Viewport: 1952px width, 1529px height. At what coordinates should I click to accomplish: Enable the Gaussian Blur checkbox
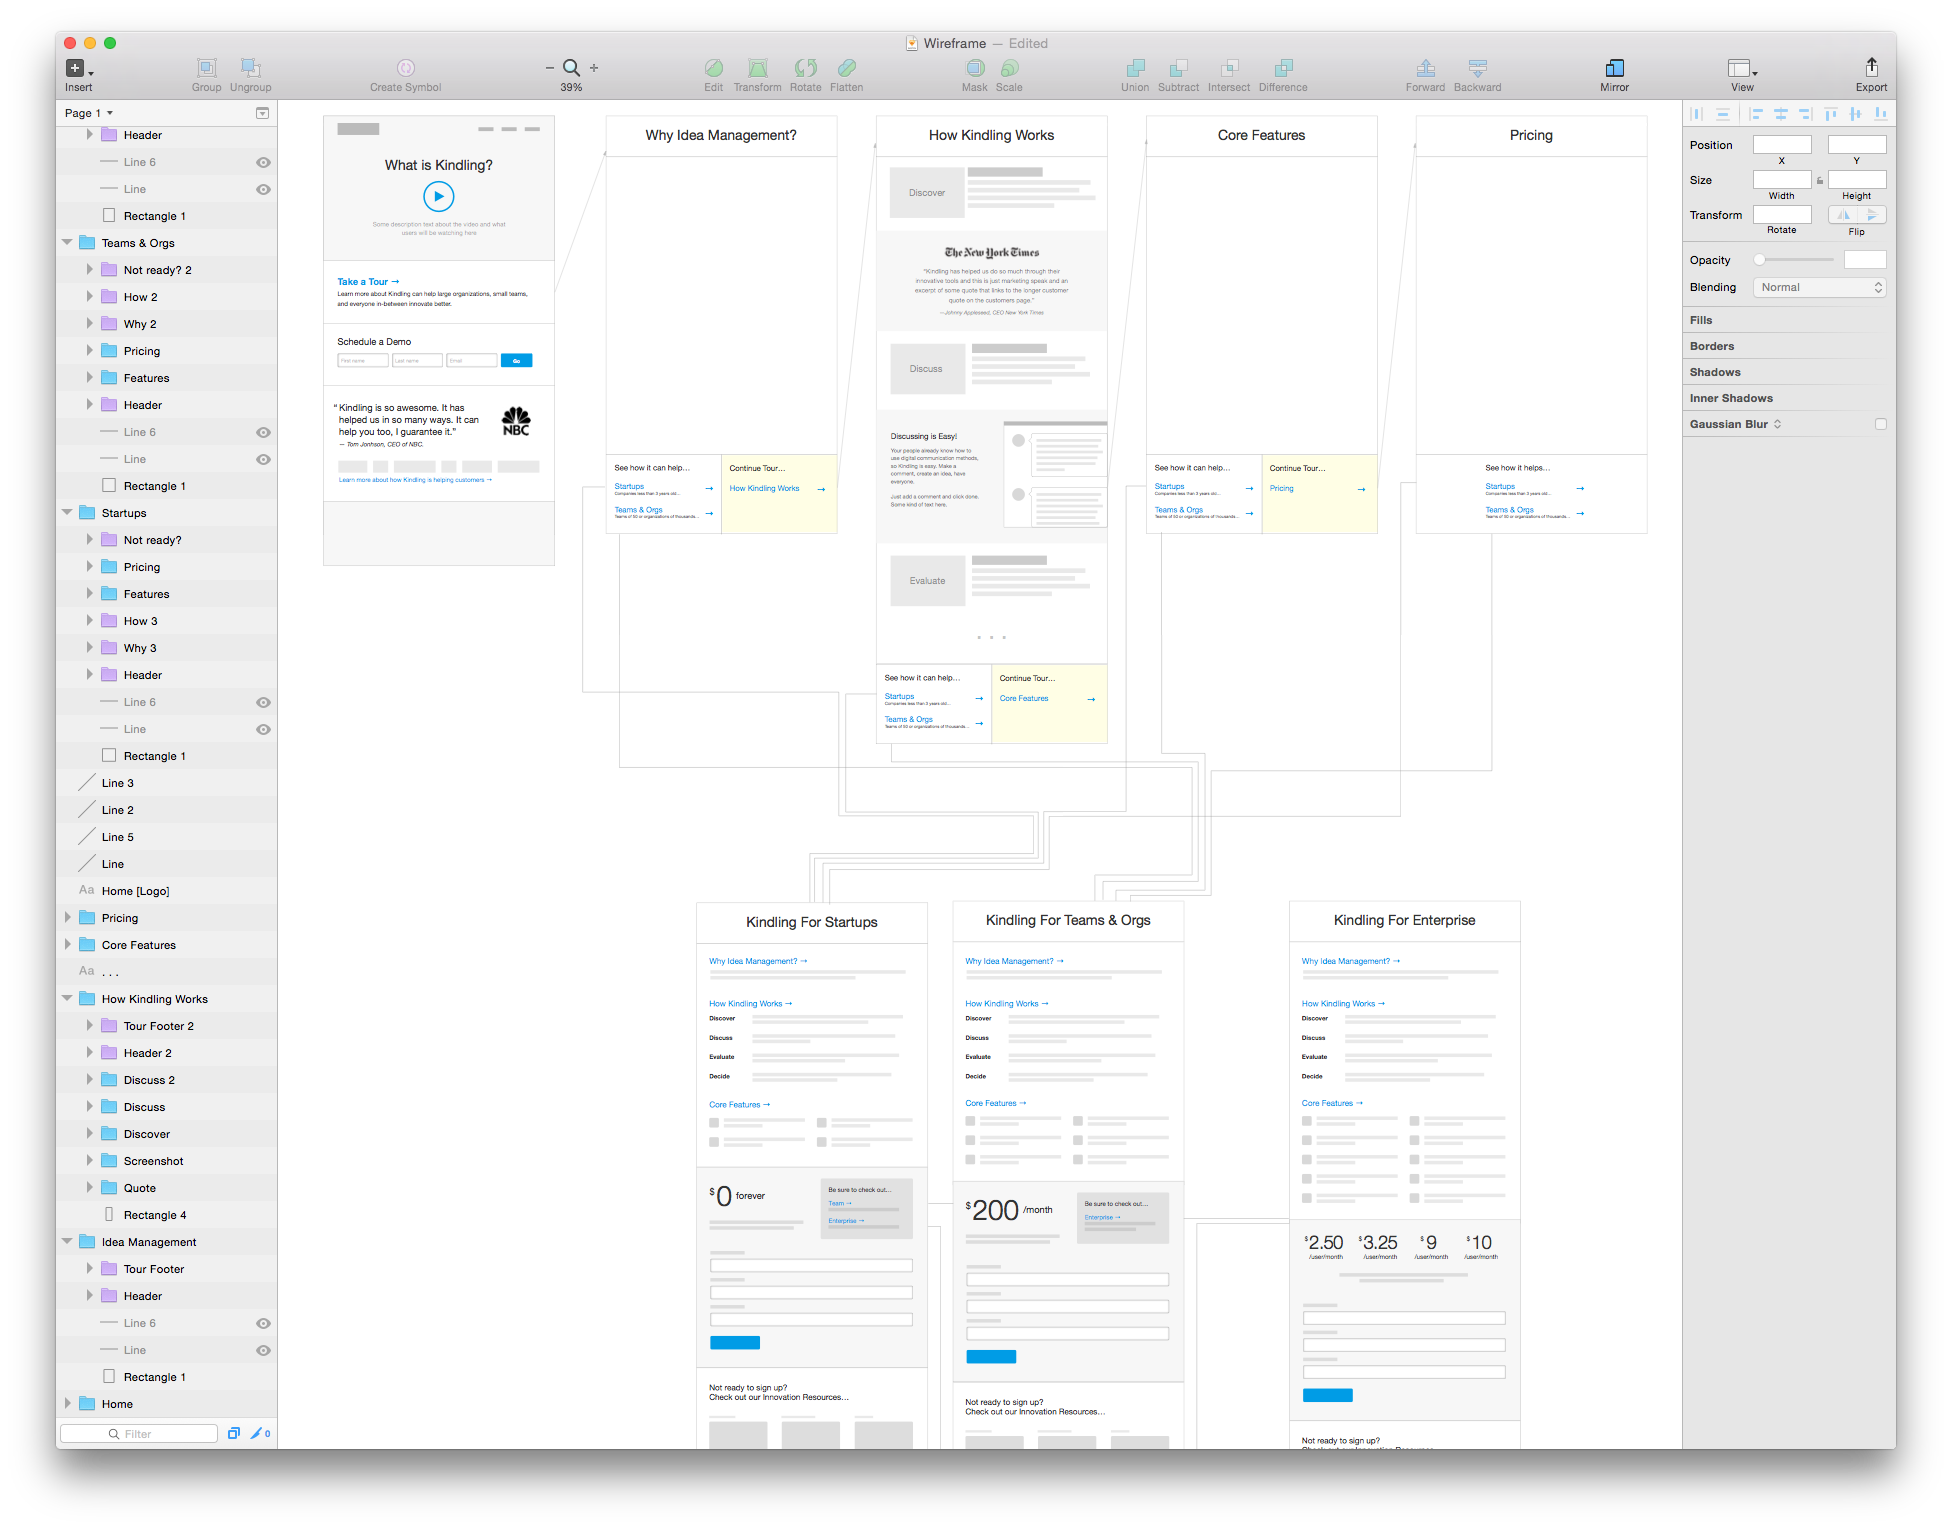pos(1880,424)
